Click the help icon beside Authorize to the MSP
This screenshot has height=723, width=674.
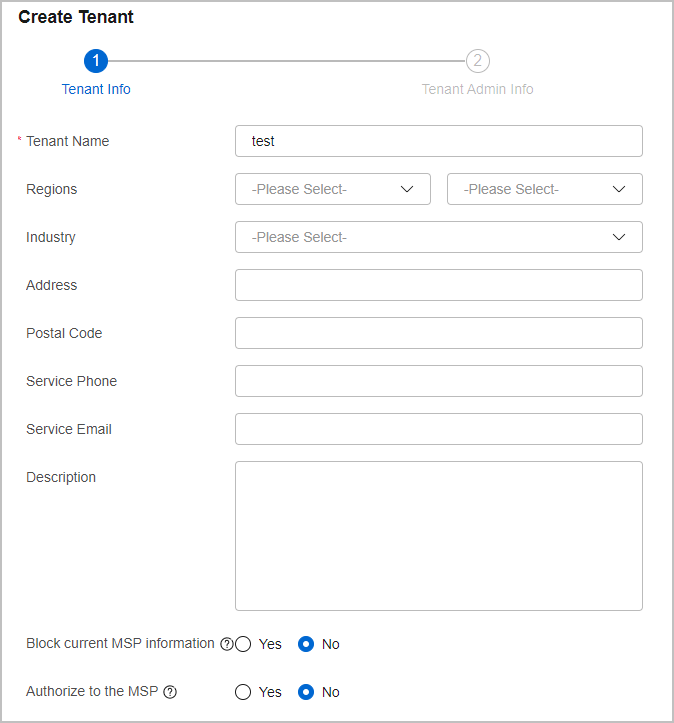(170, 692)
